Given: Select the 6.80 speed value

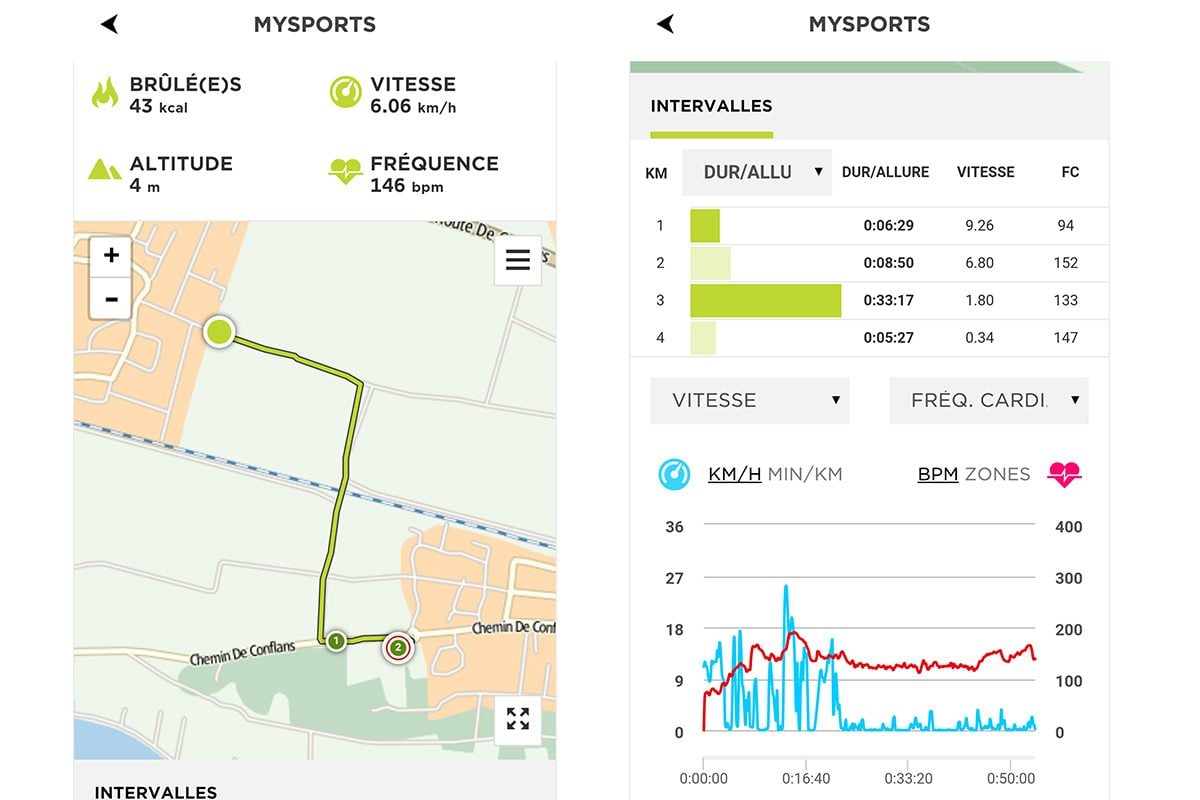Looking at the screenshot, I should point(980,263).
